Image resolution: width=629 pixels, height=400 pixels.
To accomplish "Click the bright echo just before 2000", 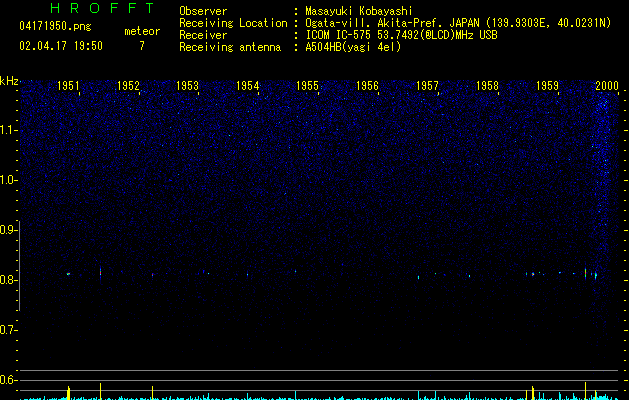I will 586,272.
